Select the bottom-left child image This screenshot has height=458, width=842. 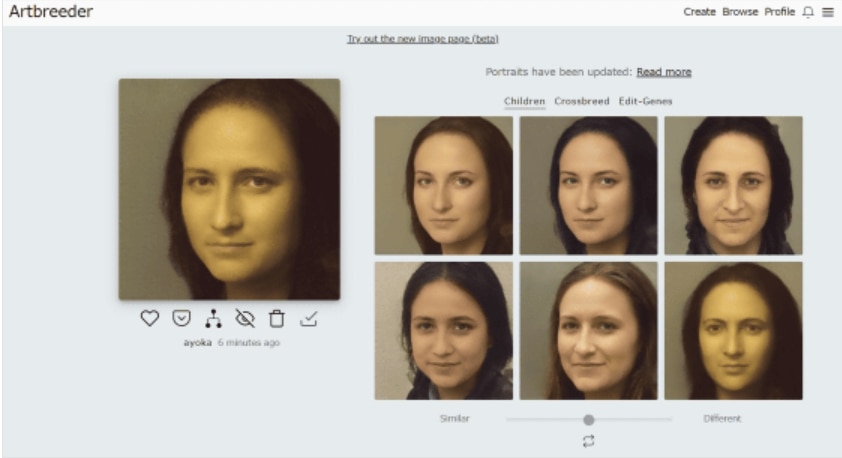(444, 331)
